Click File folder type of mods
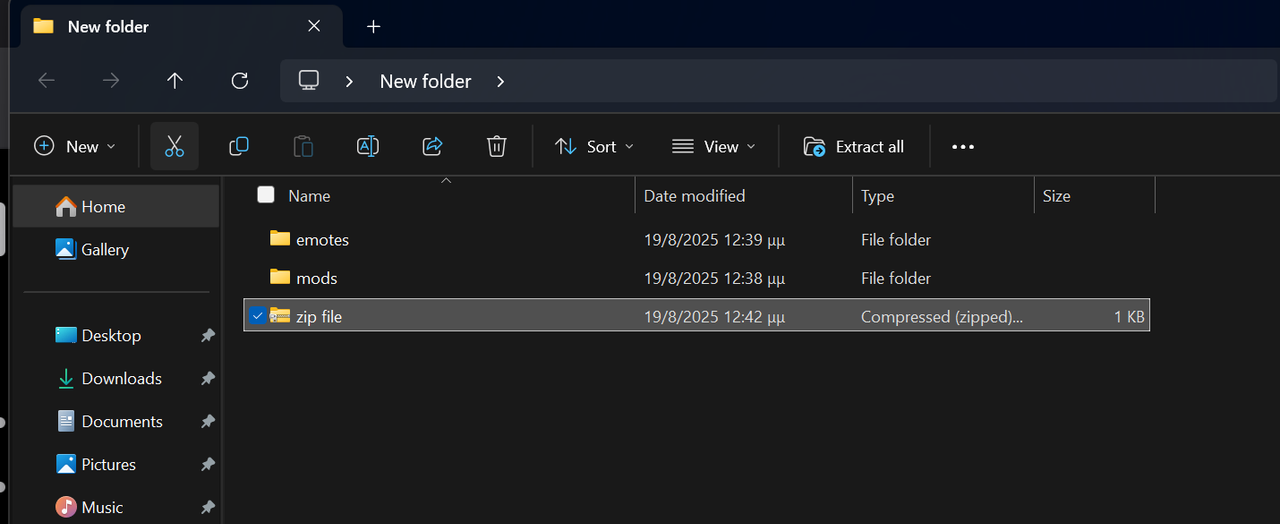Image resolution: width=1280 pixels, height=524 pixels. click(896, 278)
